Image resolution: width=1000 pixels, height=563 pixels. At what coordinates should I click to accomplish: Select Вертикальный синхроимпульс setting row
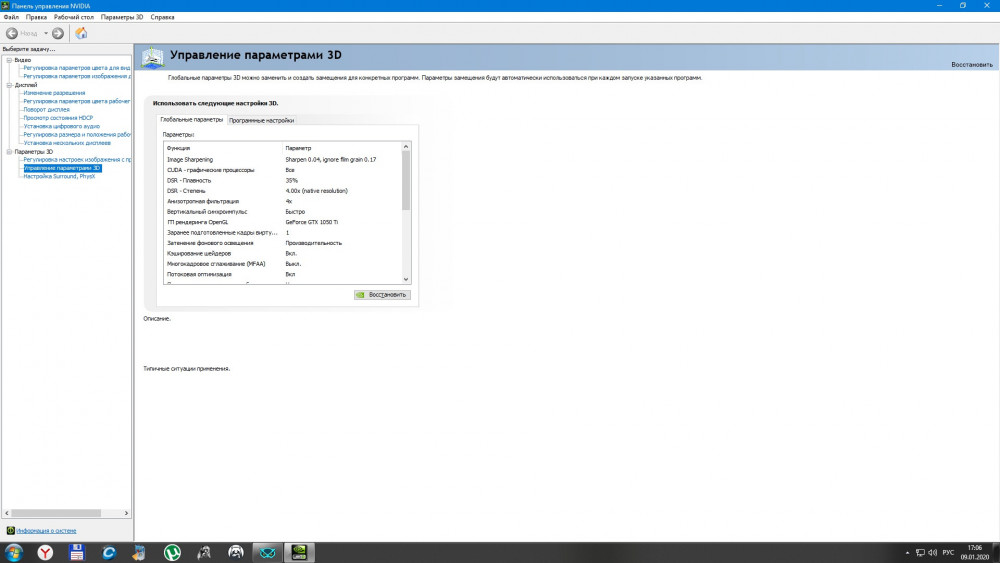click(283, 212)
